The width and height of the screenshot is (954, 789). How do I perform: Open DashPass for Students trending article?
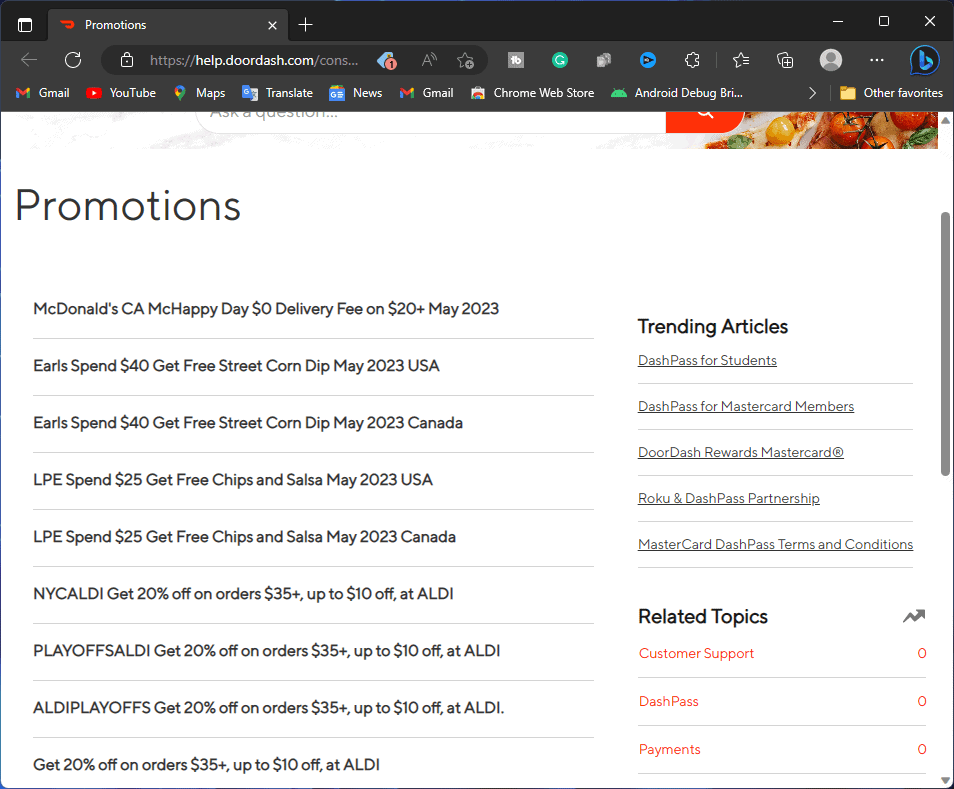tap(707, 360)
